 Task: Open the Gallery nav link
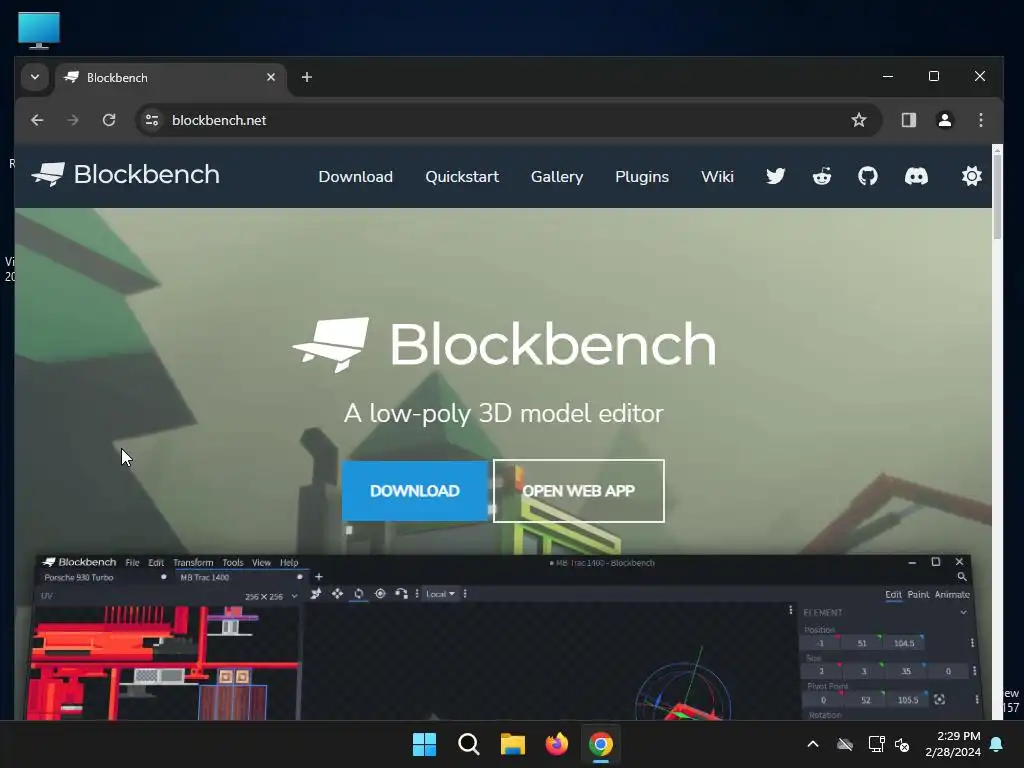(x=556, y=176)
